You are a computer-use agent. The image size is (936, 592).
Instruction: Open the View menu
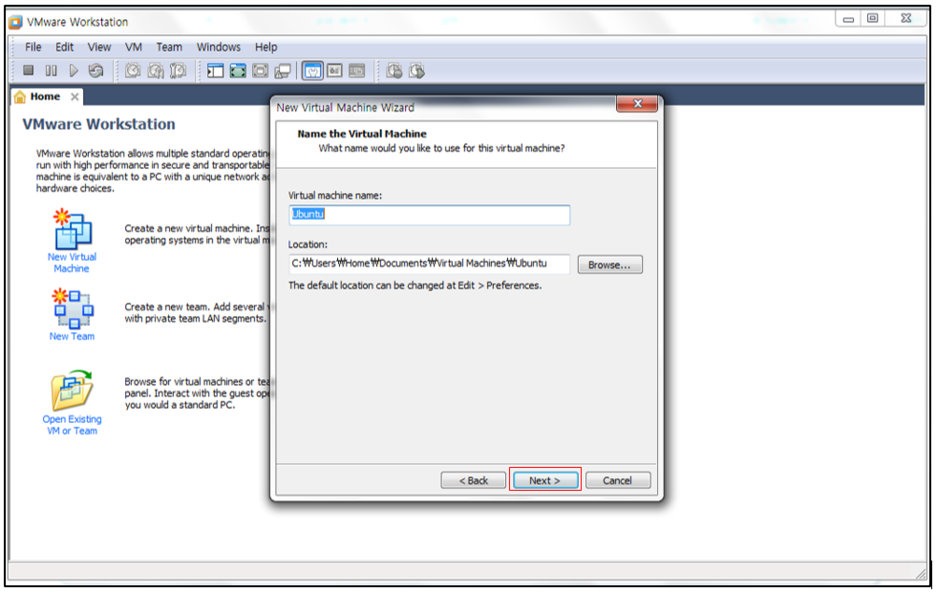[x=99, y=47]
